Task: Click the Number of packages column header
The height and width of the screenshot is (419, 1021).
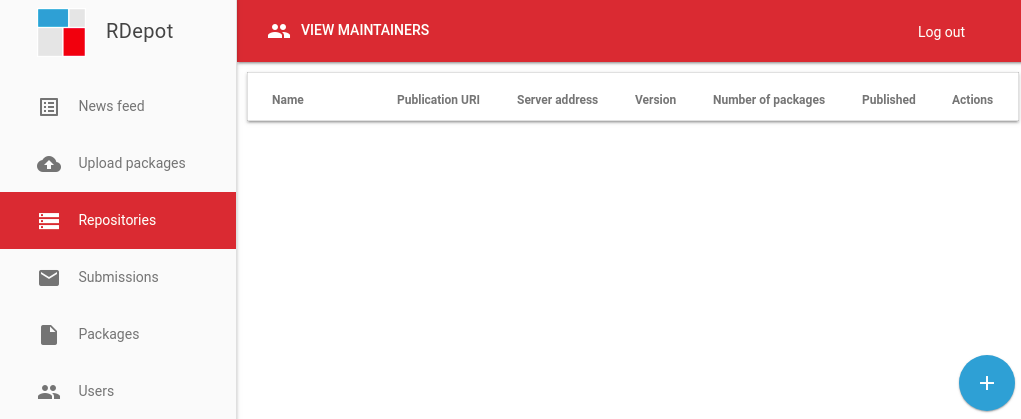Action: (x=769, y=100)
